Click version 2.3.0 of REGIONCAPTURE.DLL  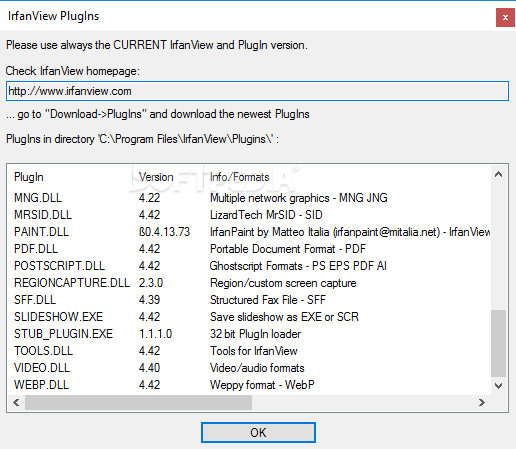click(x=151, y=283)
